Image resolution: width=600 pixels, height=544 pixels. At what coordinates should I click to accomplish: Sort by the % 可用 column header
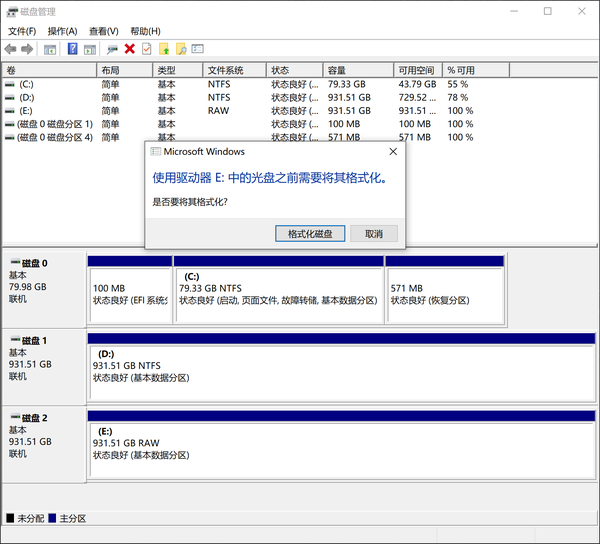tap(476, 70)
